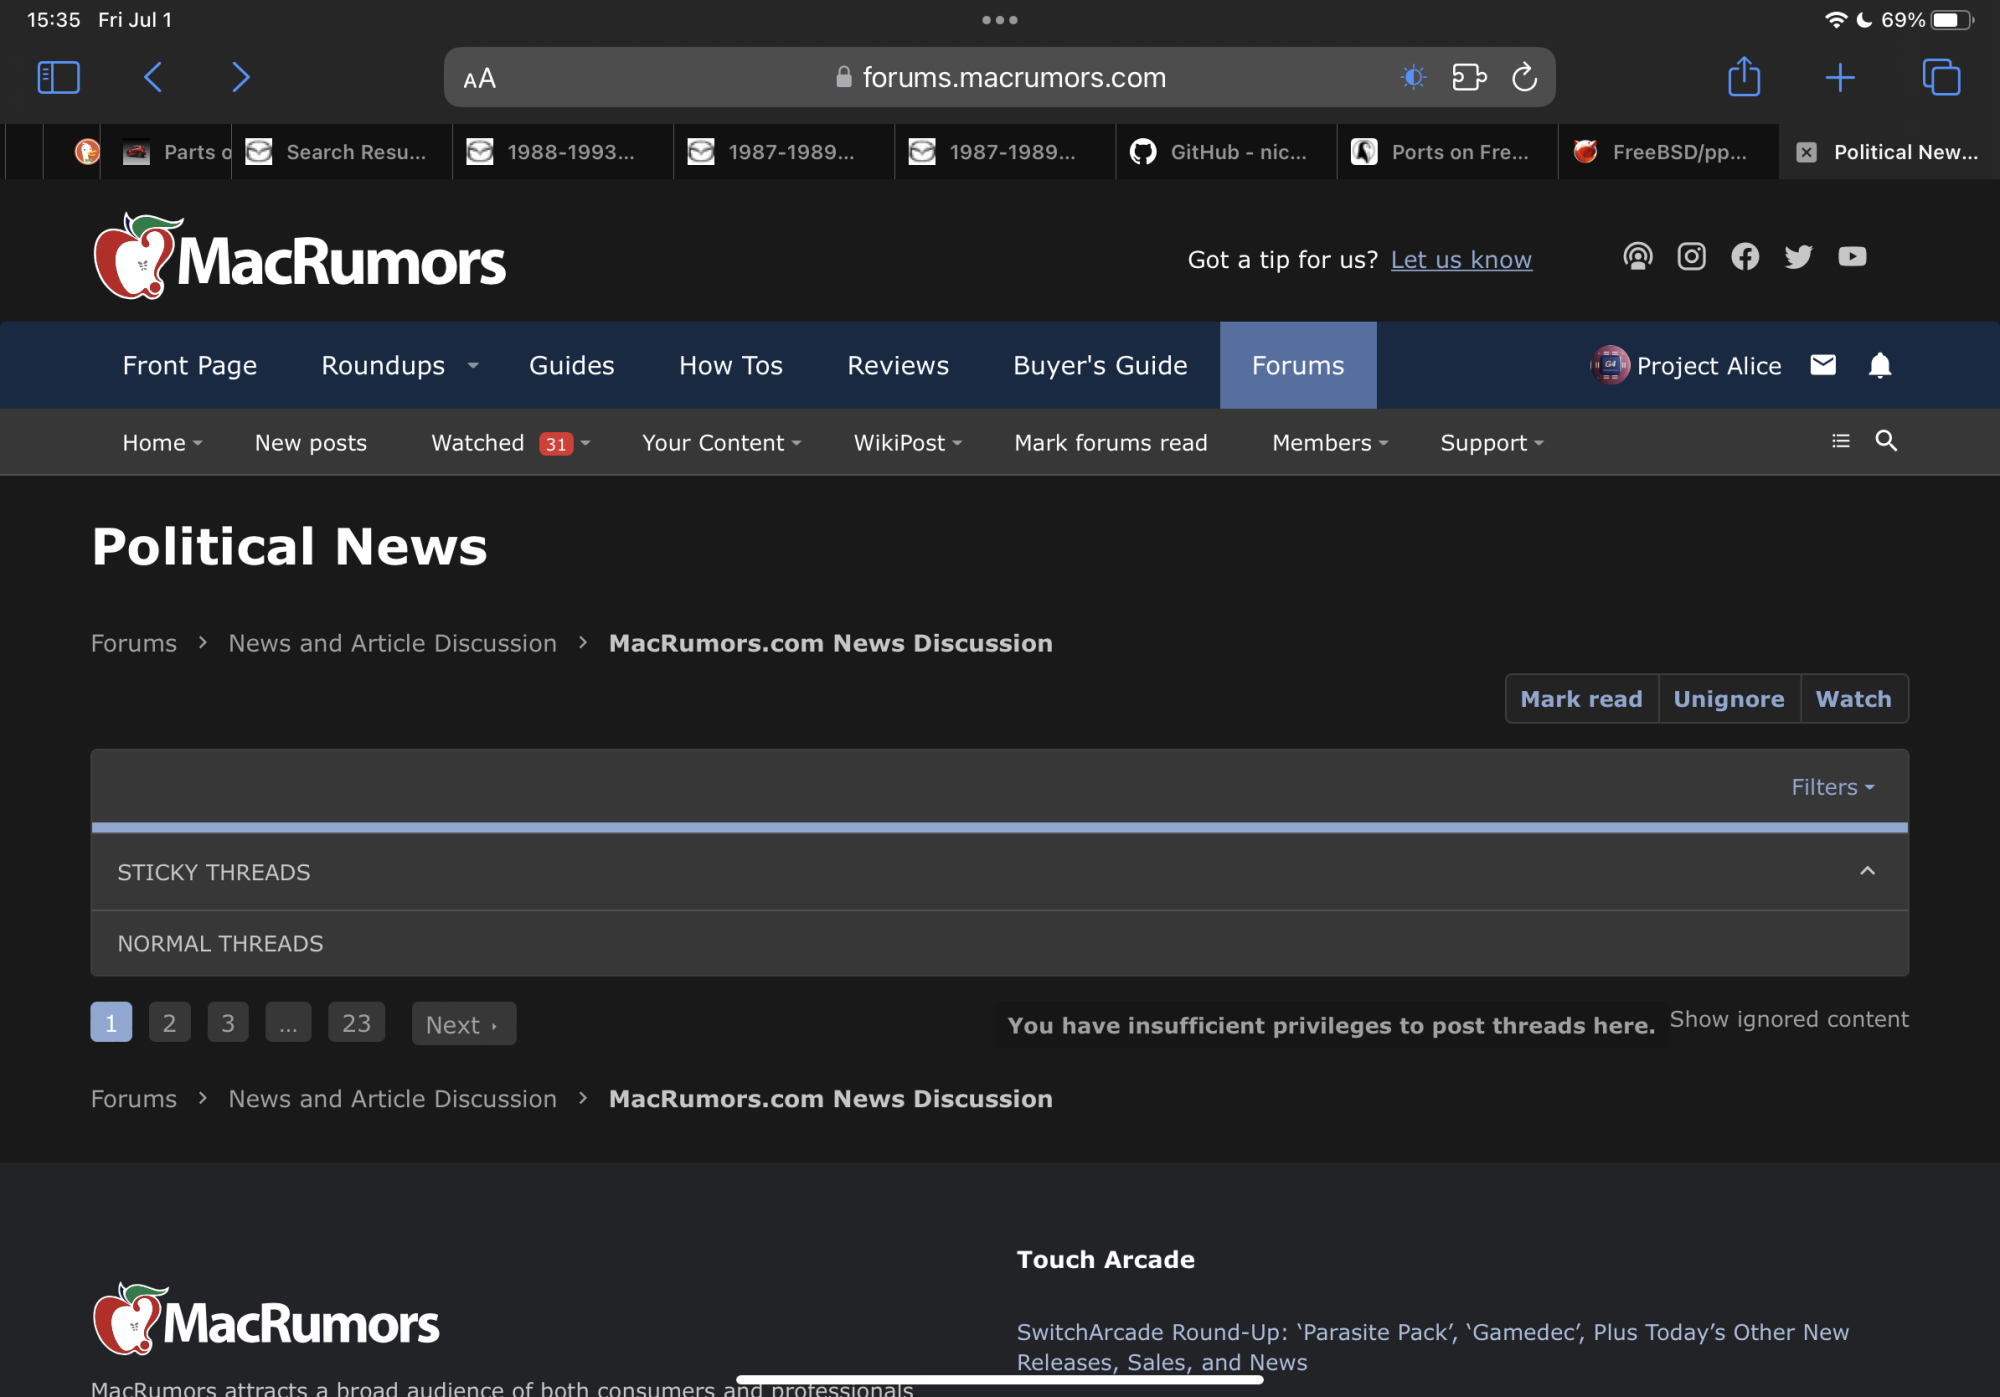Open the share sheet
The image size is (2000, 1397).
pos(1744,76)
